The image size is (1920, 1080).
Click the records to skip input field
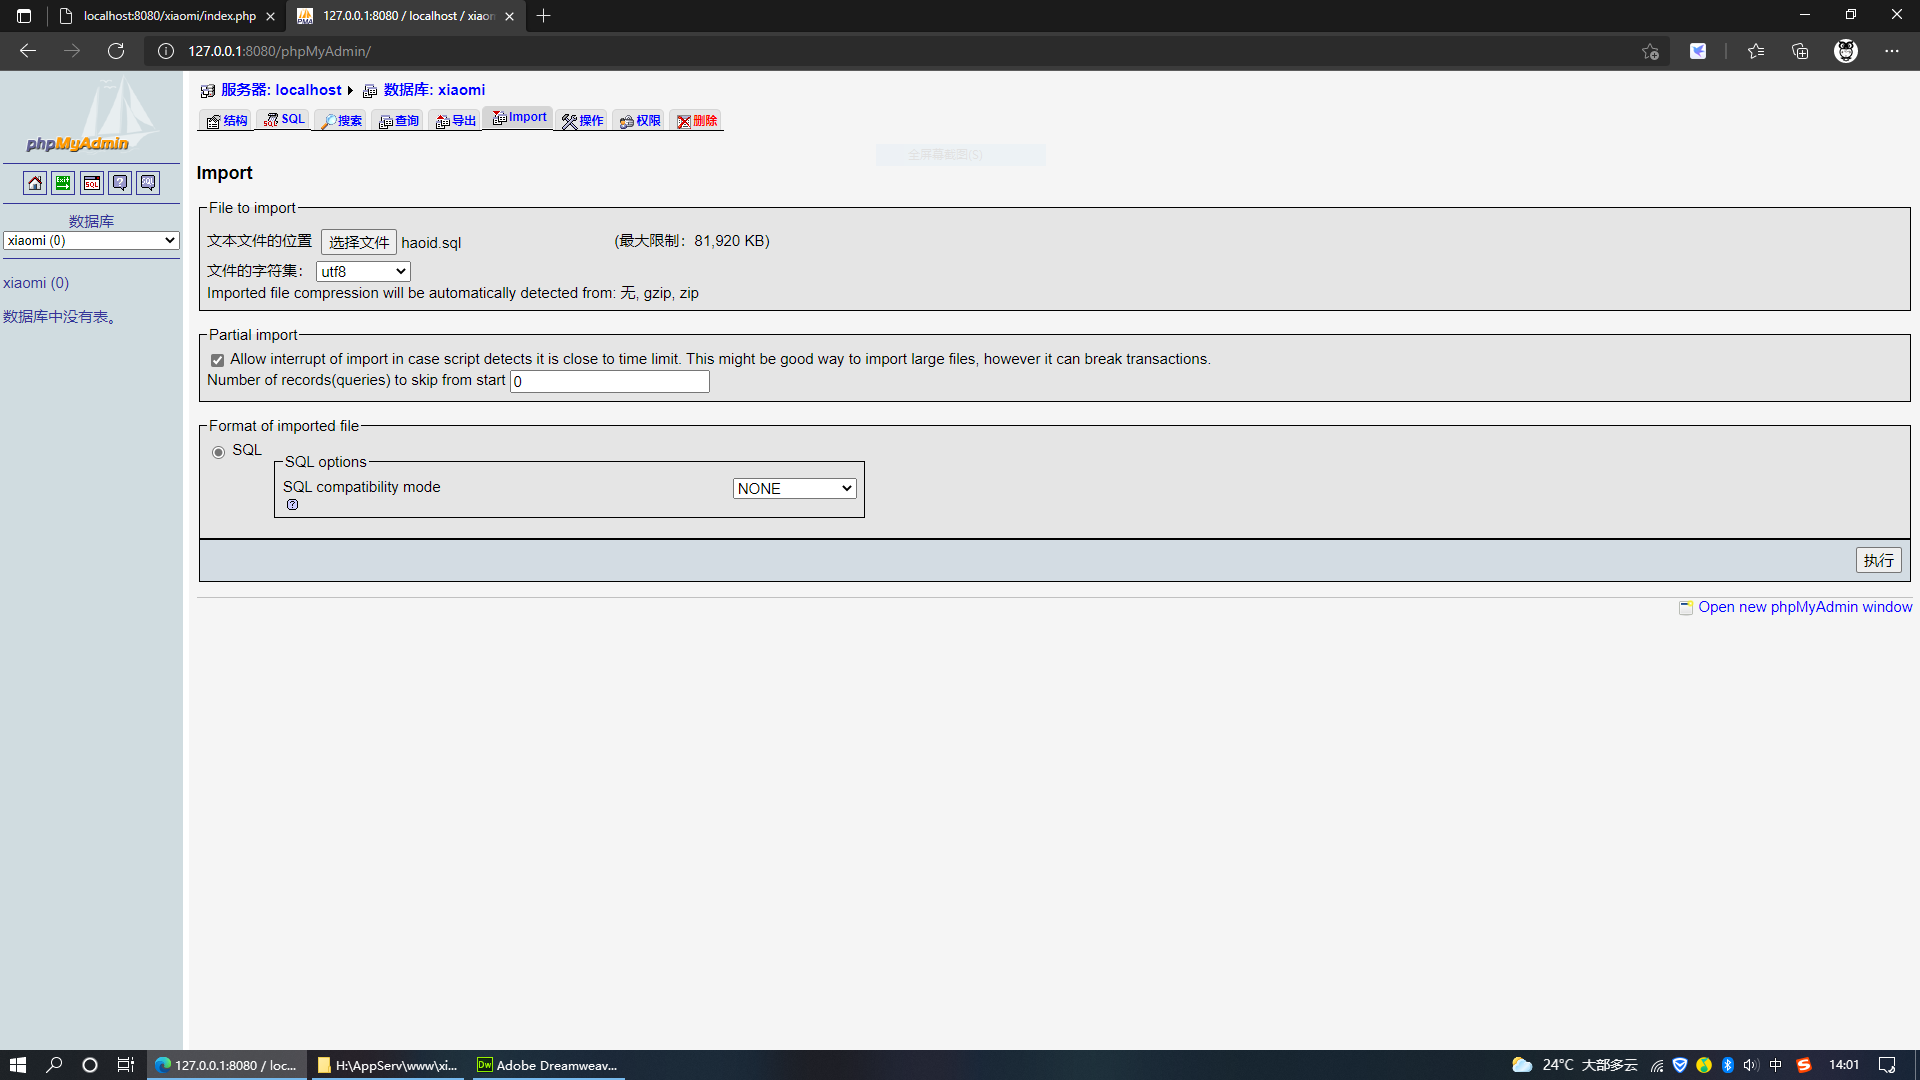(609, 381)
